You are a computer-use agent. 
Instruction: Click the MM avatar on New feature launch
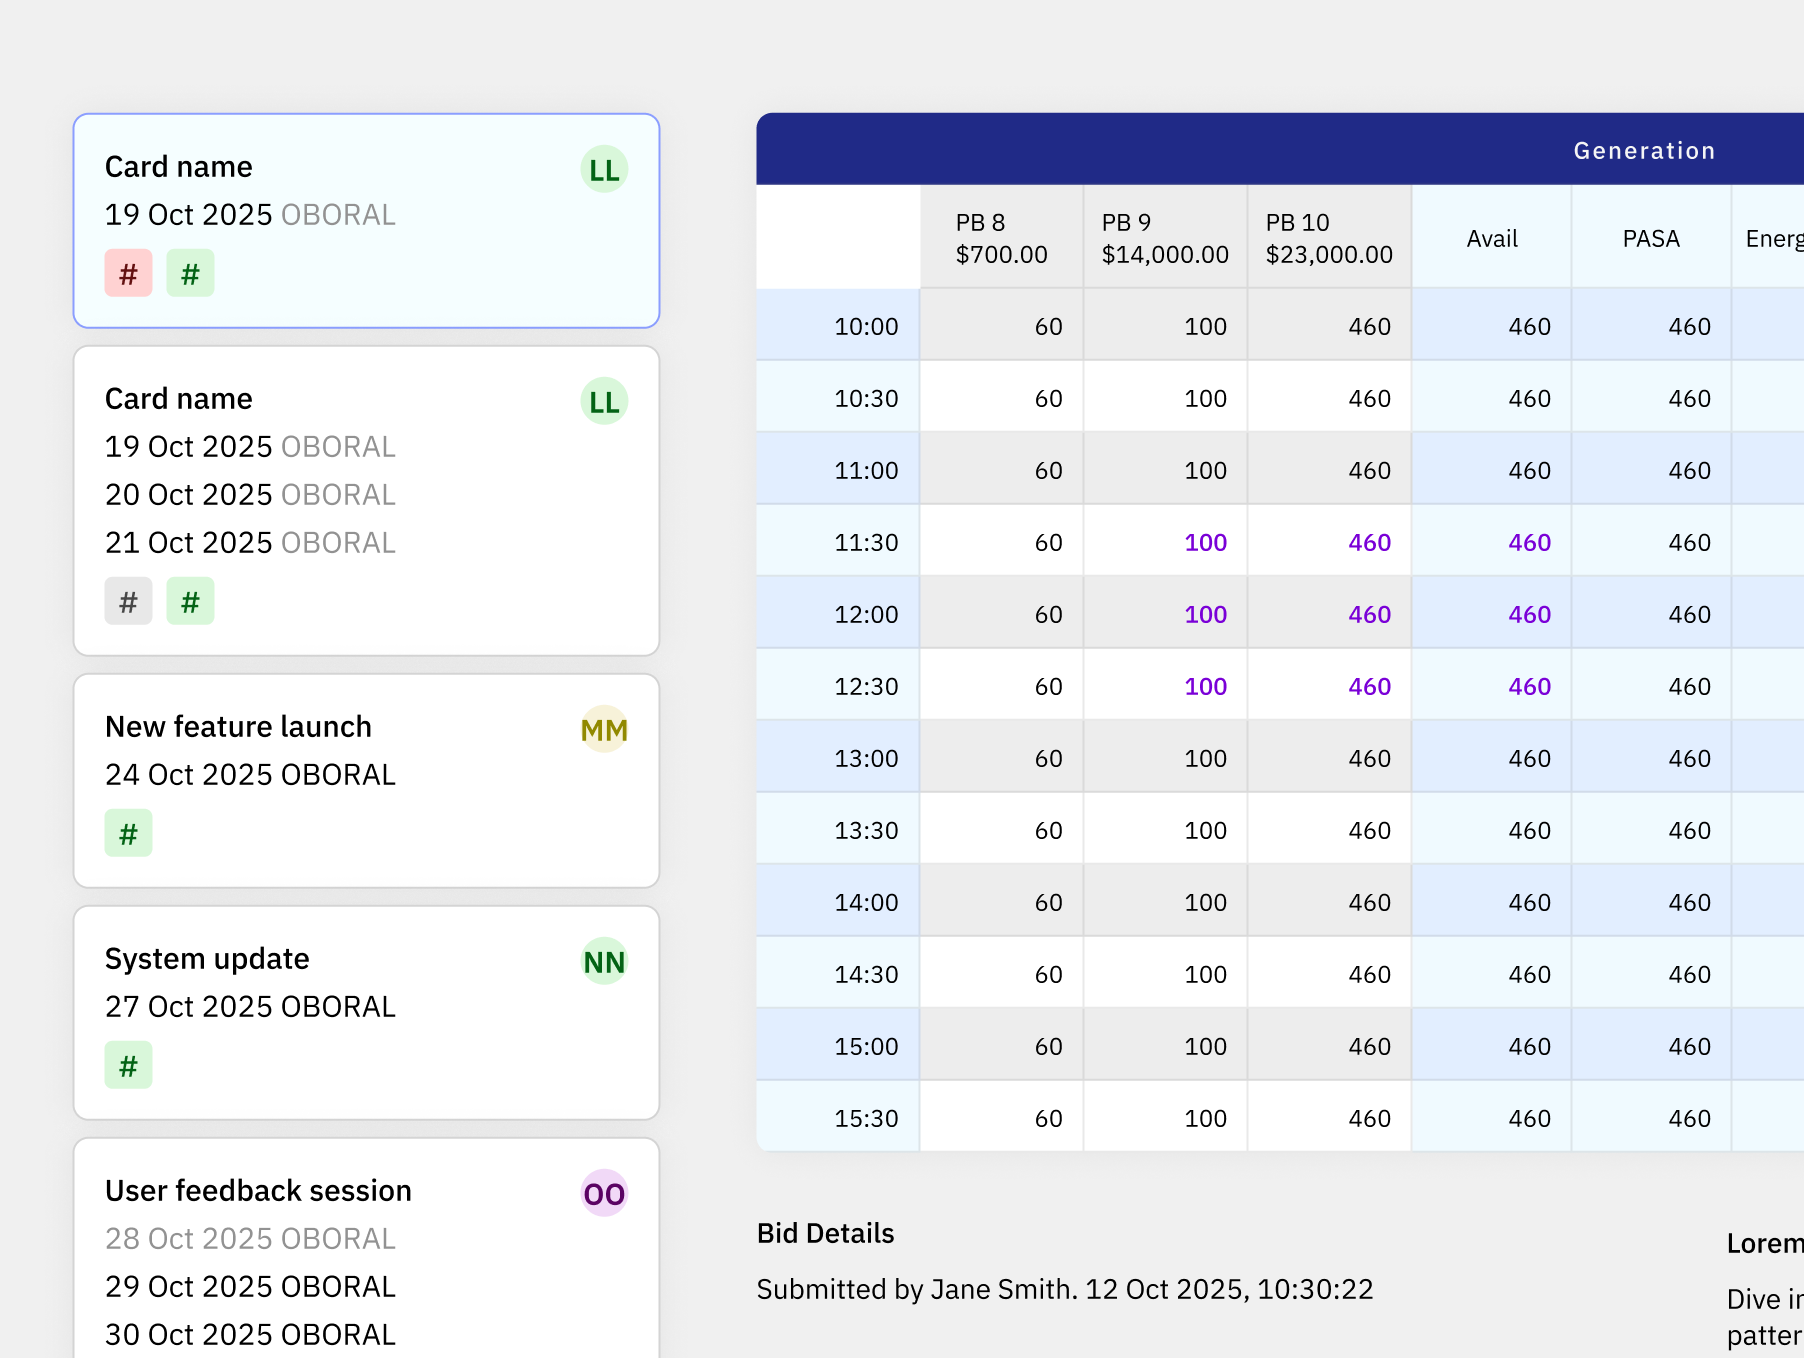coord(604,729)
